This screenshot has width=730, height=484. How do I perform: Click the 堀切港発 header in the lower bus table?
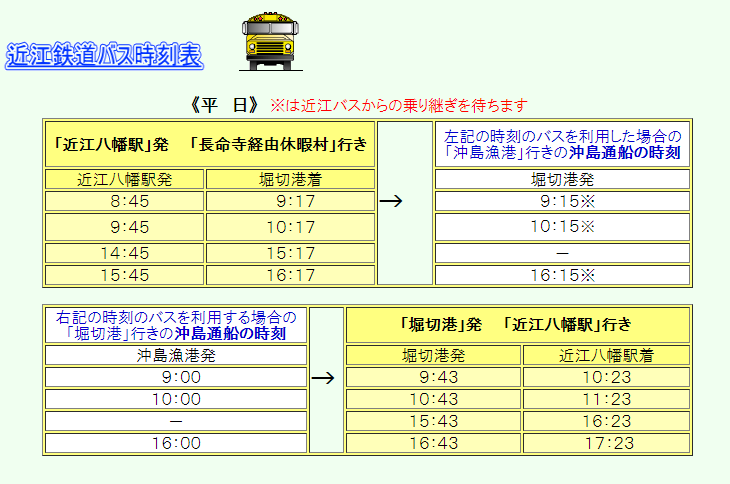click(433, 356)
